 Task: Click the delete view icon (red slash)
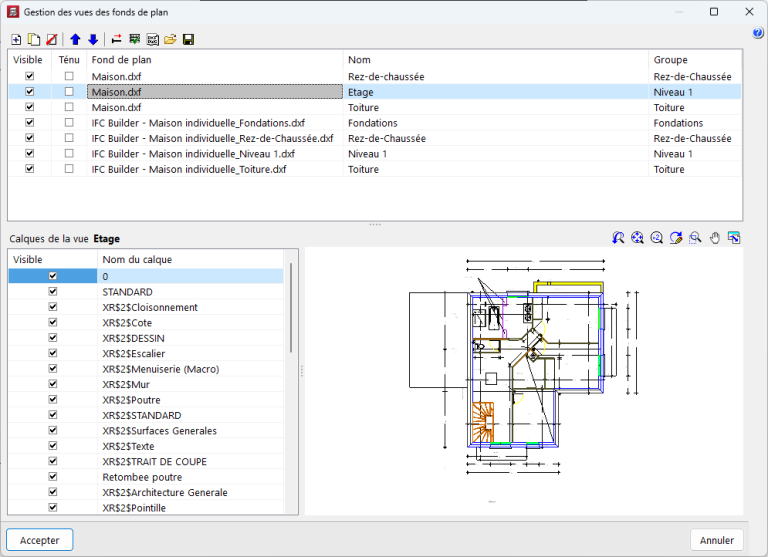click(x=51, y=40)
